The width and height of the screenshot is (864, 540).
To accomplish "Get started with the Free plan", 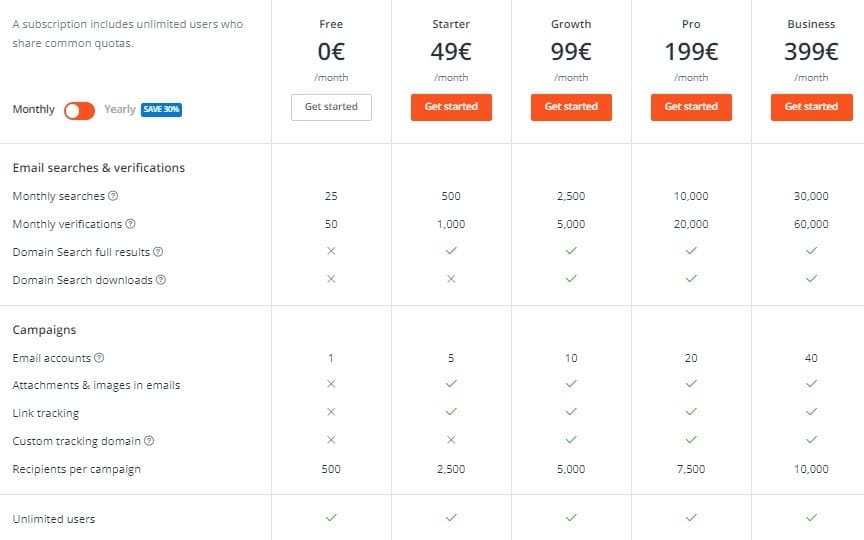I will [331, 107].
